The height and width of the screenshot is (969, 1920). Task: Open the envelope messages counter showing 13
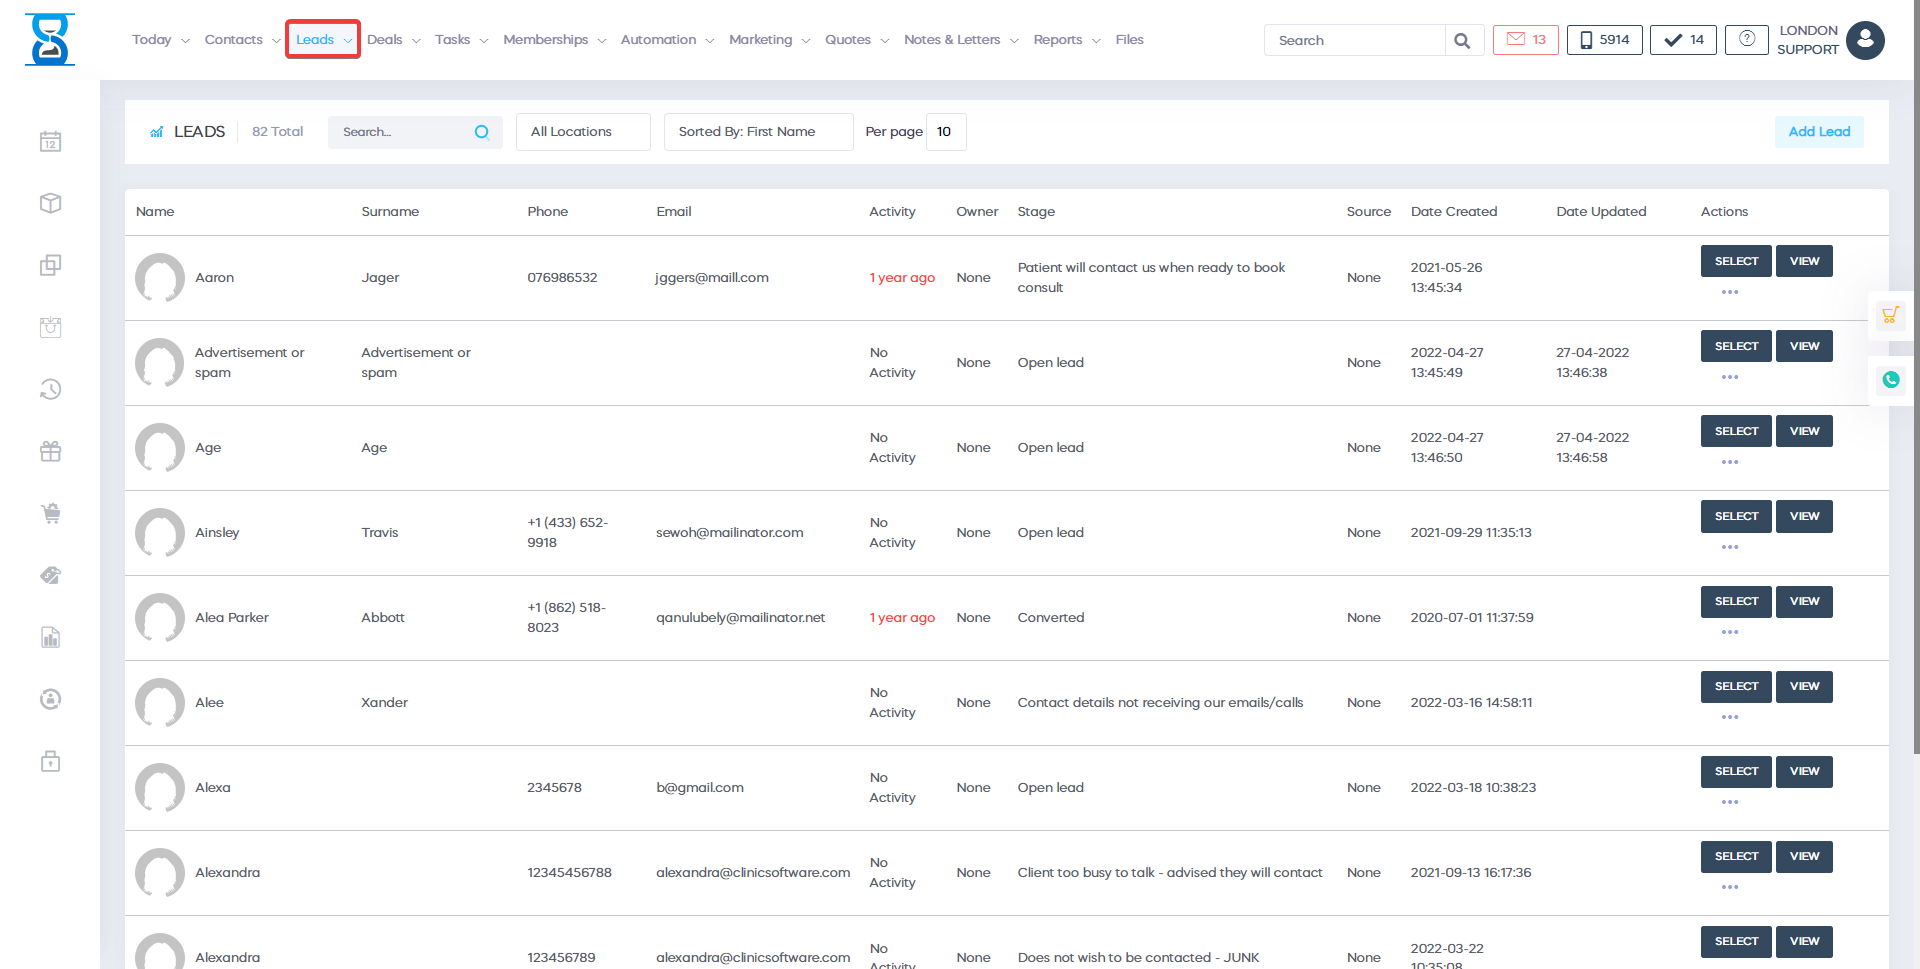(x=1525, y=40)
